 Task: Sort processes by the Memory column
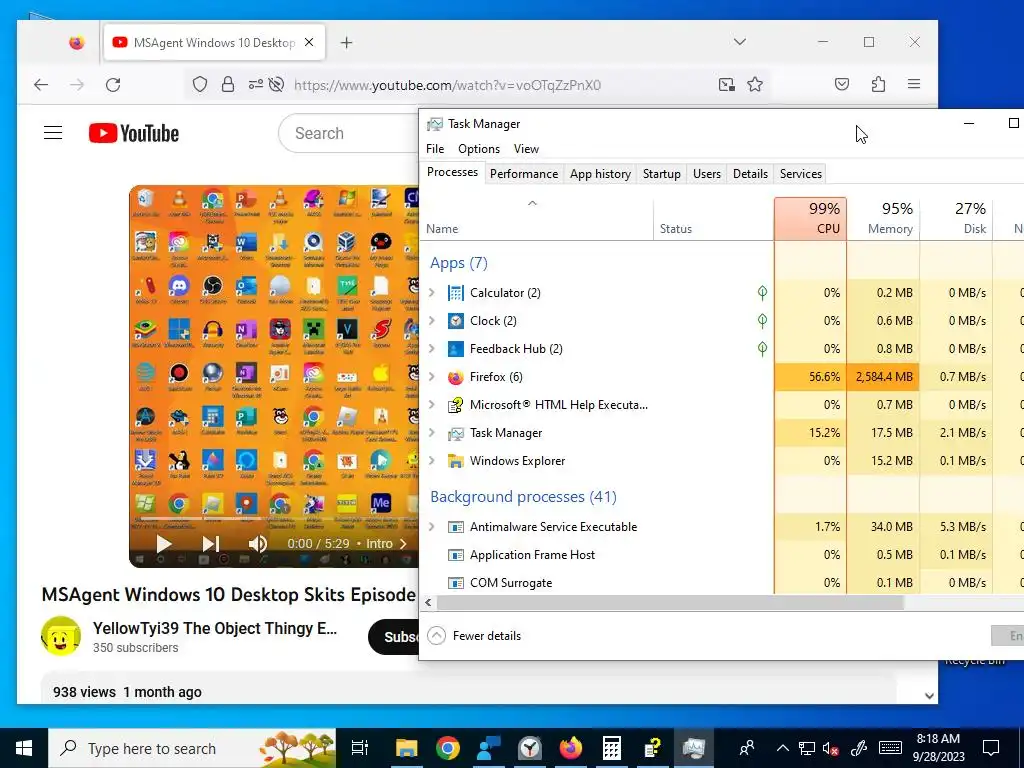click(x=884, y=219)
